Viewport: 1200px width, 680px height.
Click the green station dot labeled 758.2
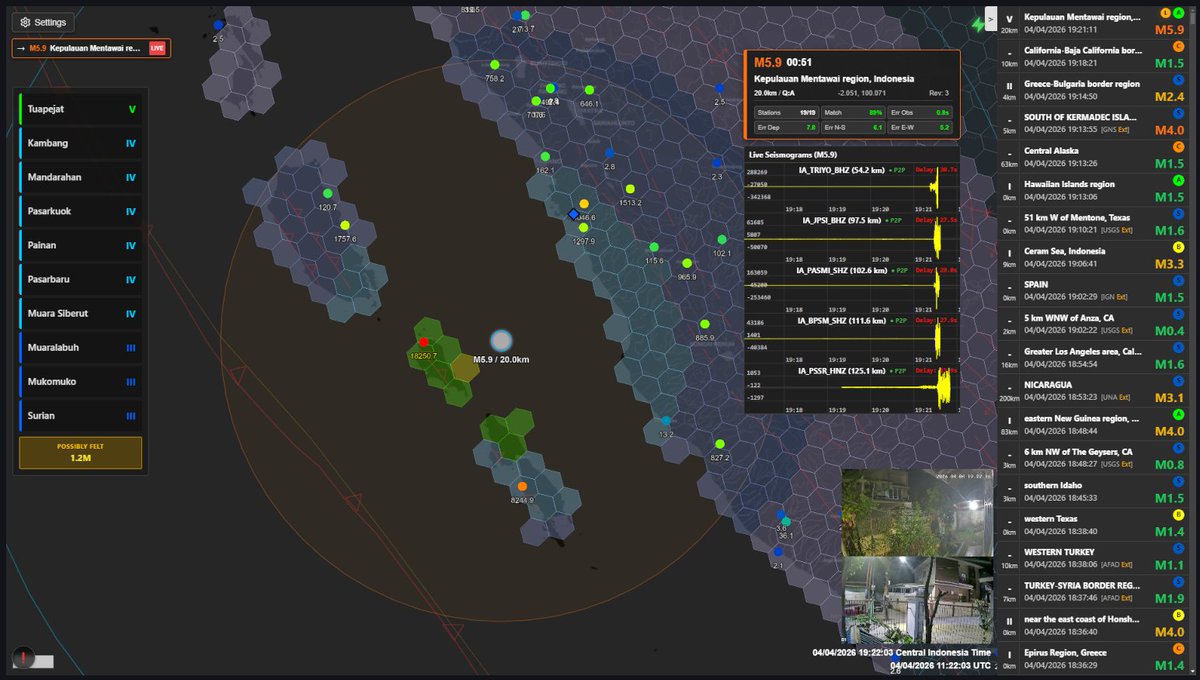pos(494,64)
